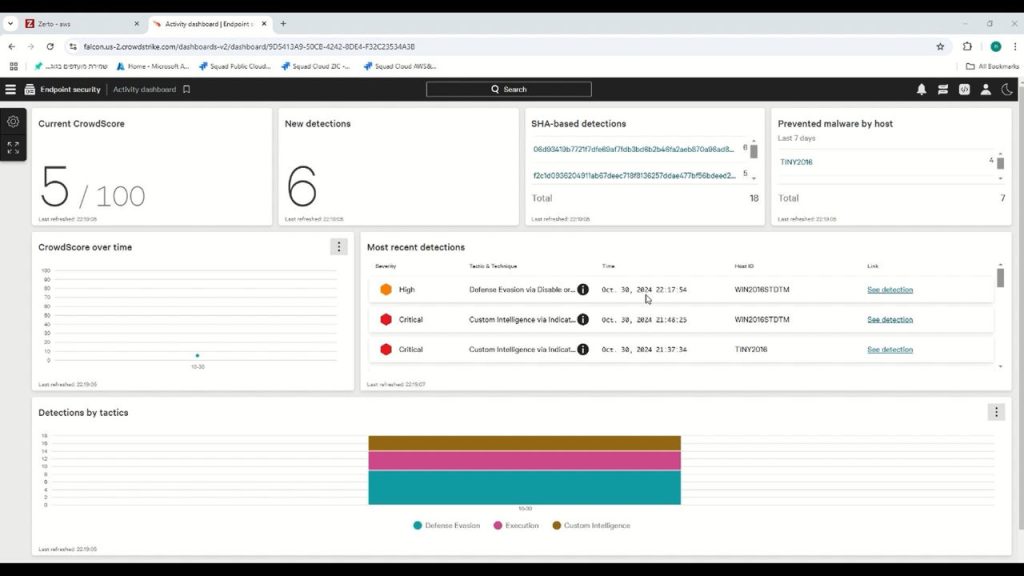Viewport: 1024px width, 576px height.
Task: Click the notifications bell icon
Action: (x=921, y=89)
